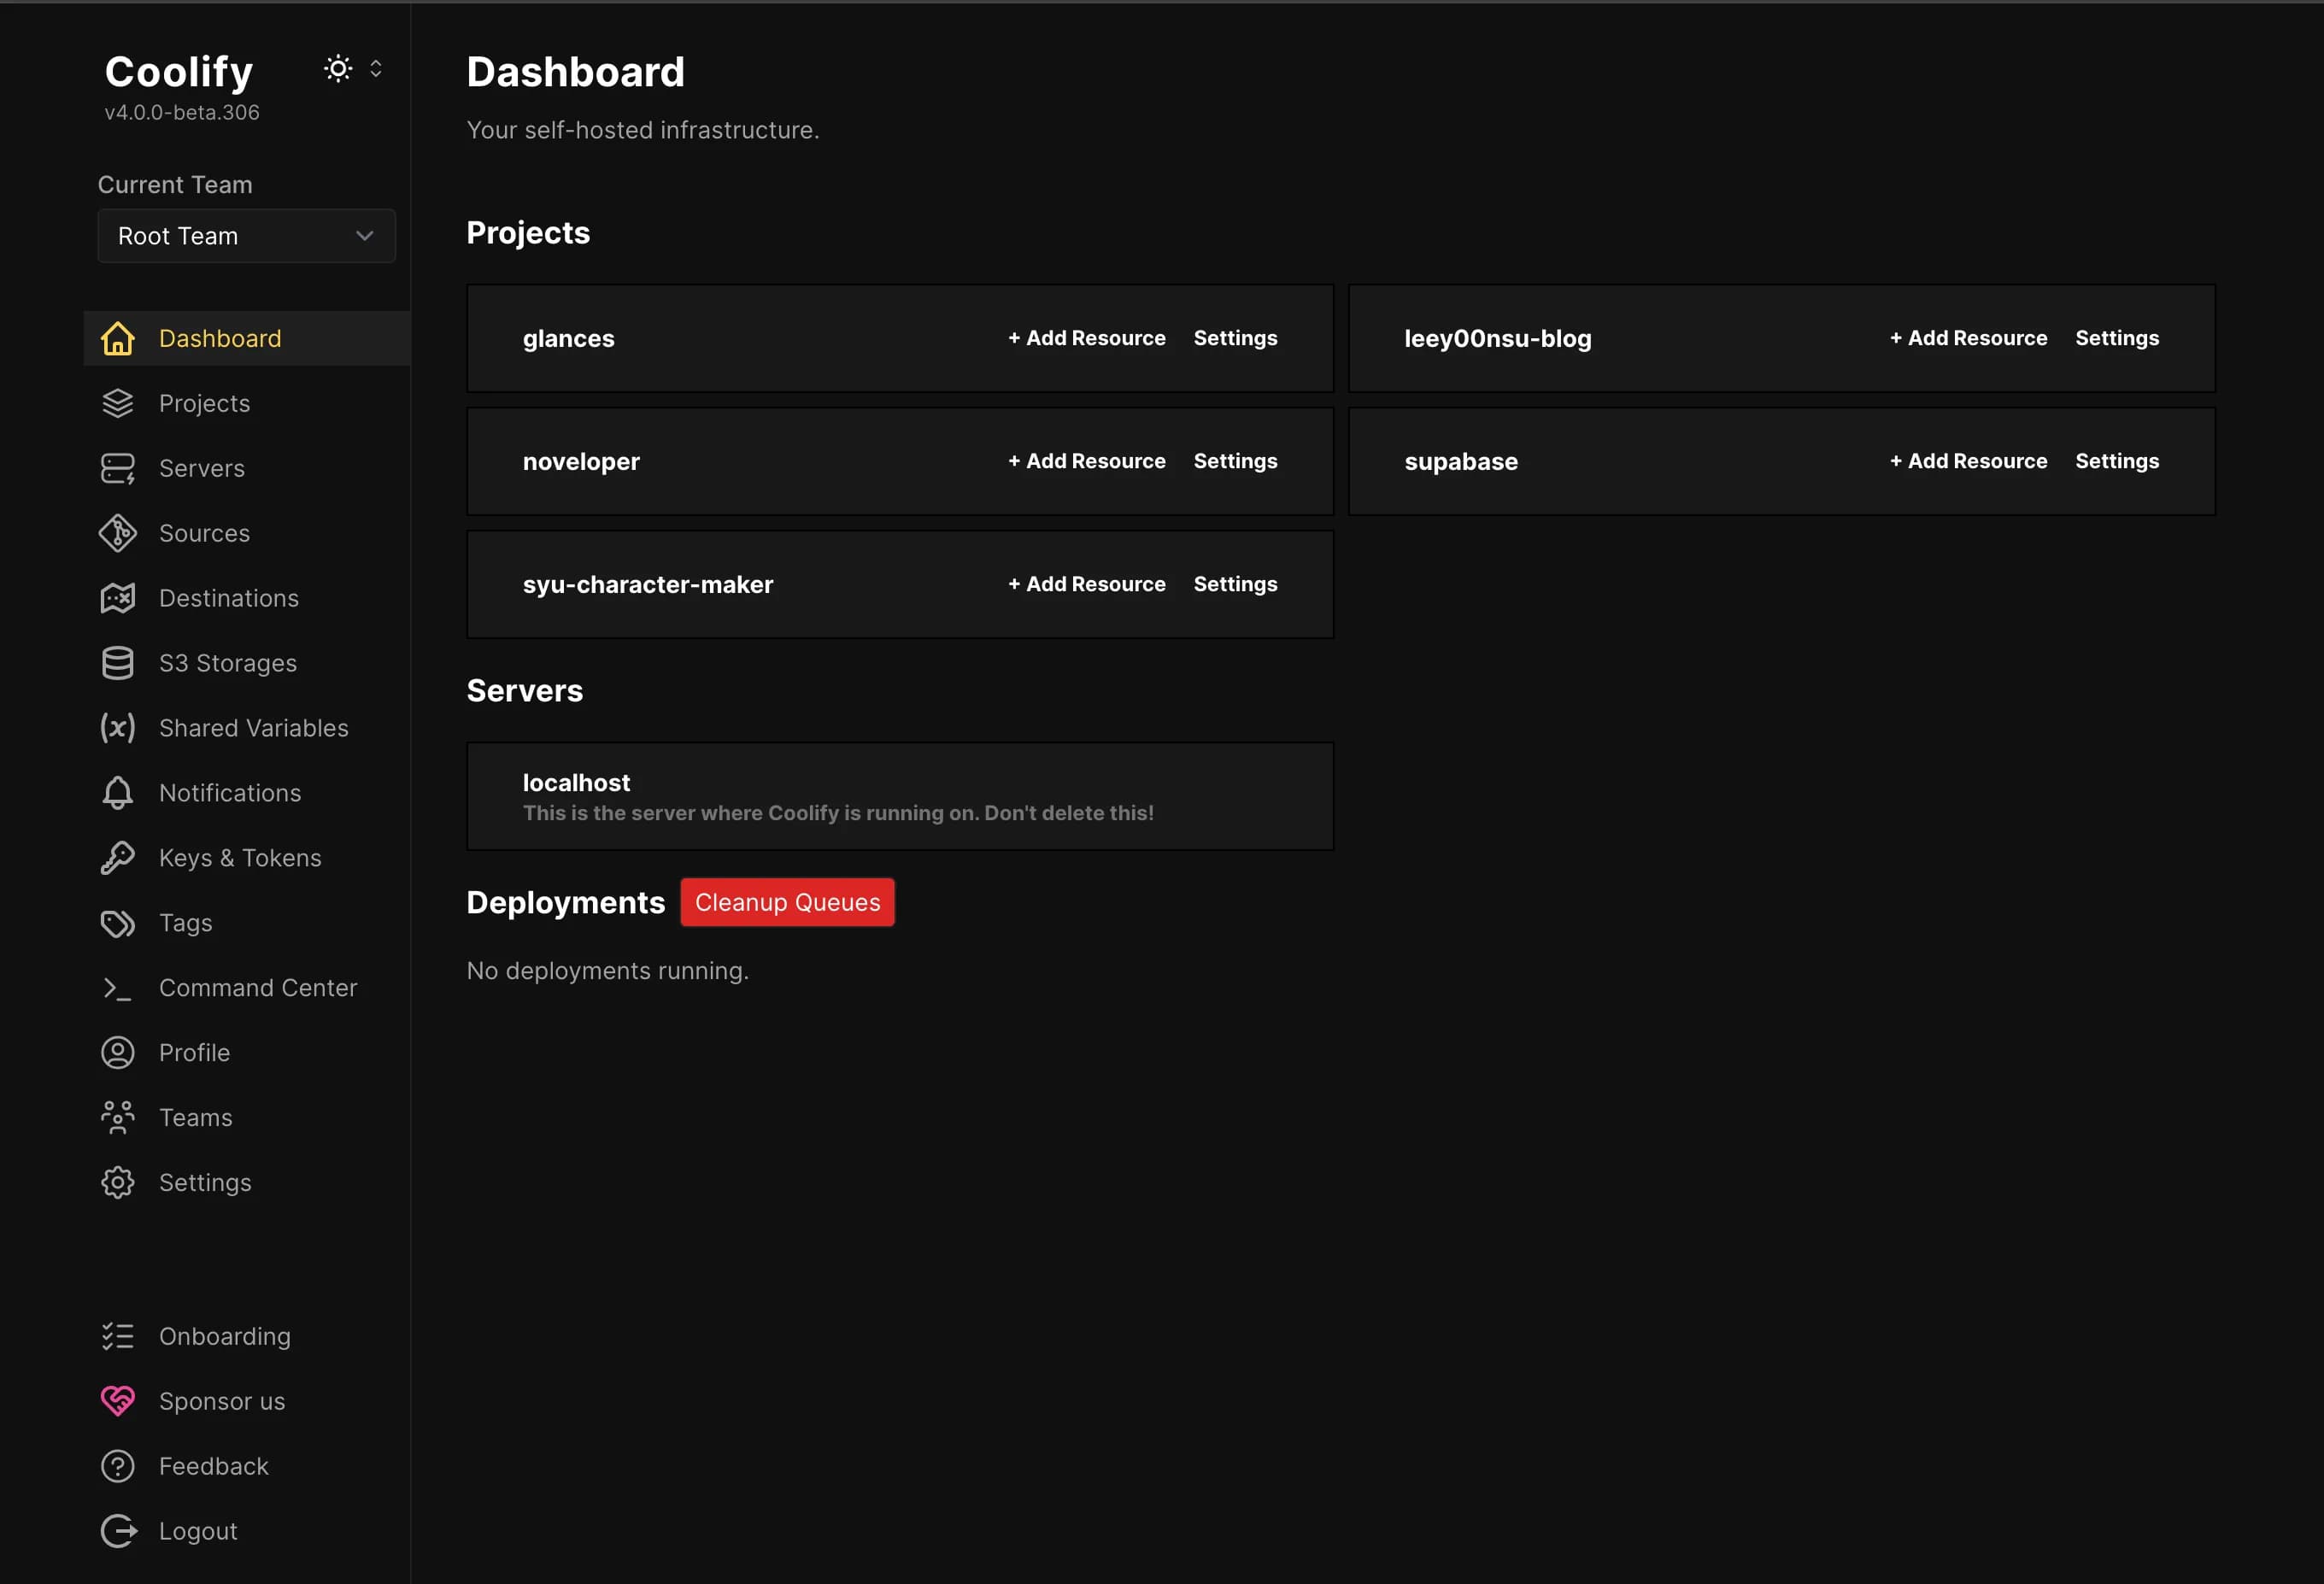This screenshot has width=2324, height=1584.
Task: Open the Onboarding checklist
Action: tap(224, 1335)
